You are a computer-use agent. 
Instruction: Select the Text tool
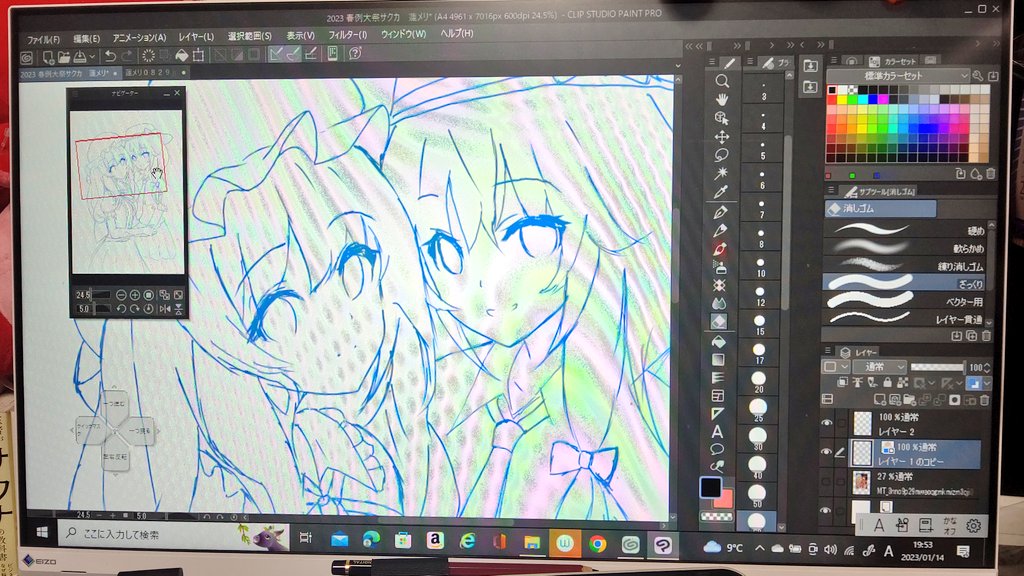click(717, 432)
